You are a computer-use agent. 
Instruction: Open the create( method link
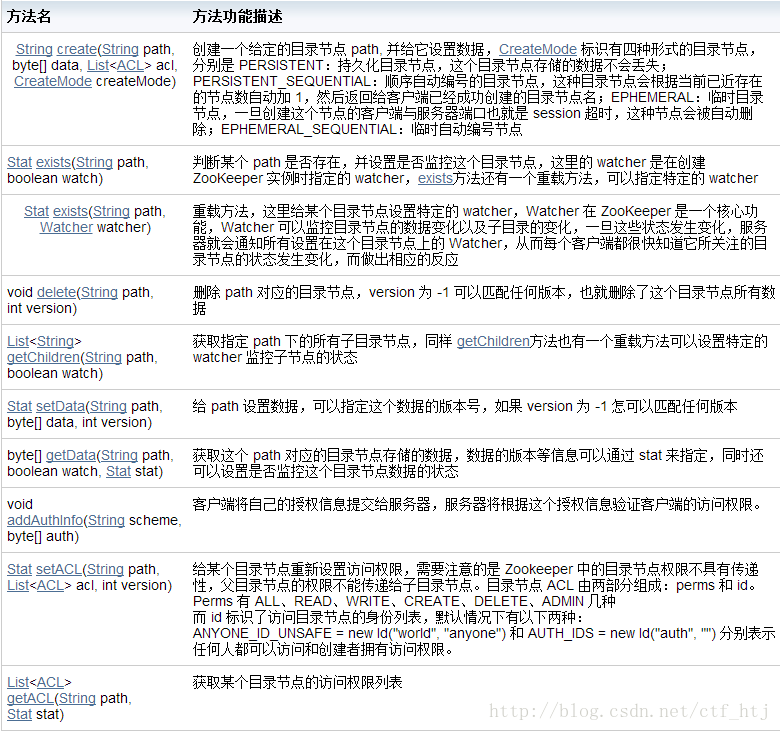(x=79, y=49)
